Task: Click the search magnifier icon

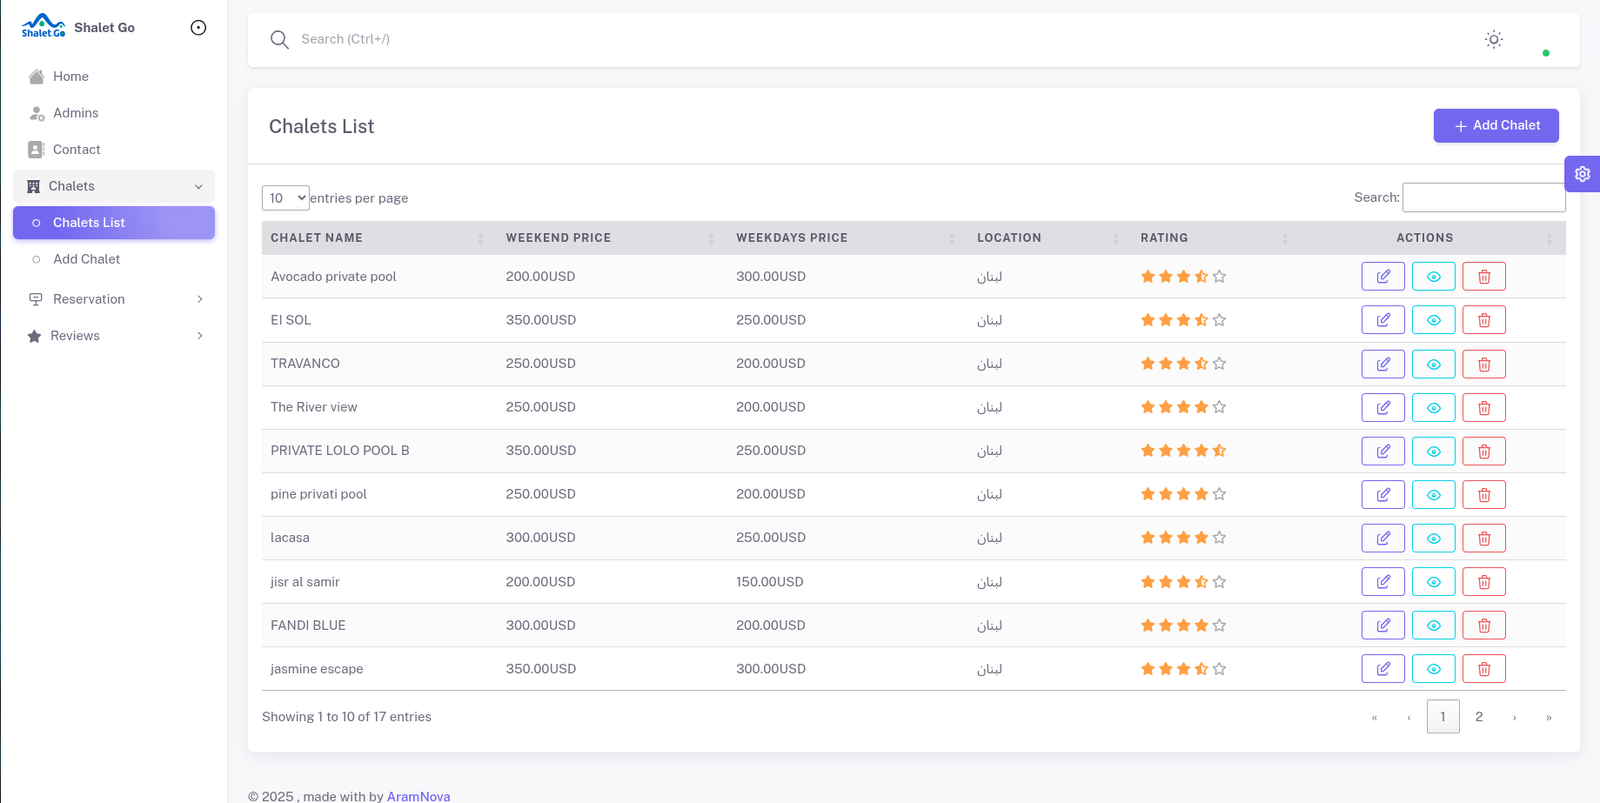Action: 279,40
